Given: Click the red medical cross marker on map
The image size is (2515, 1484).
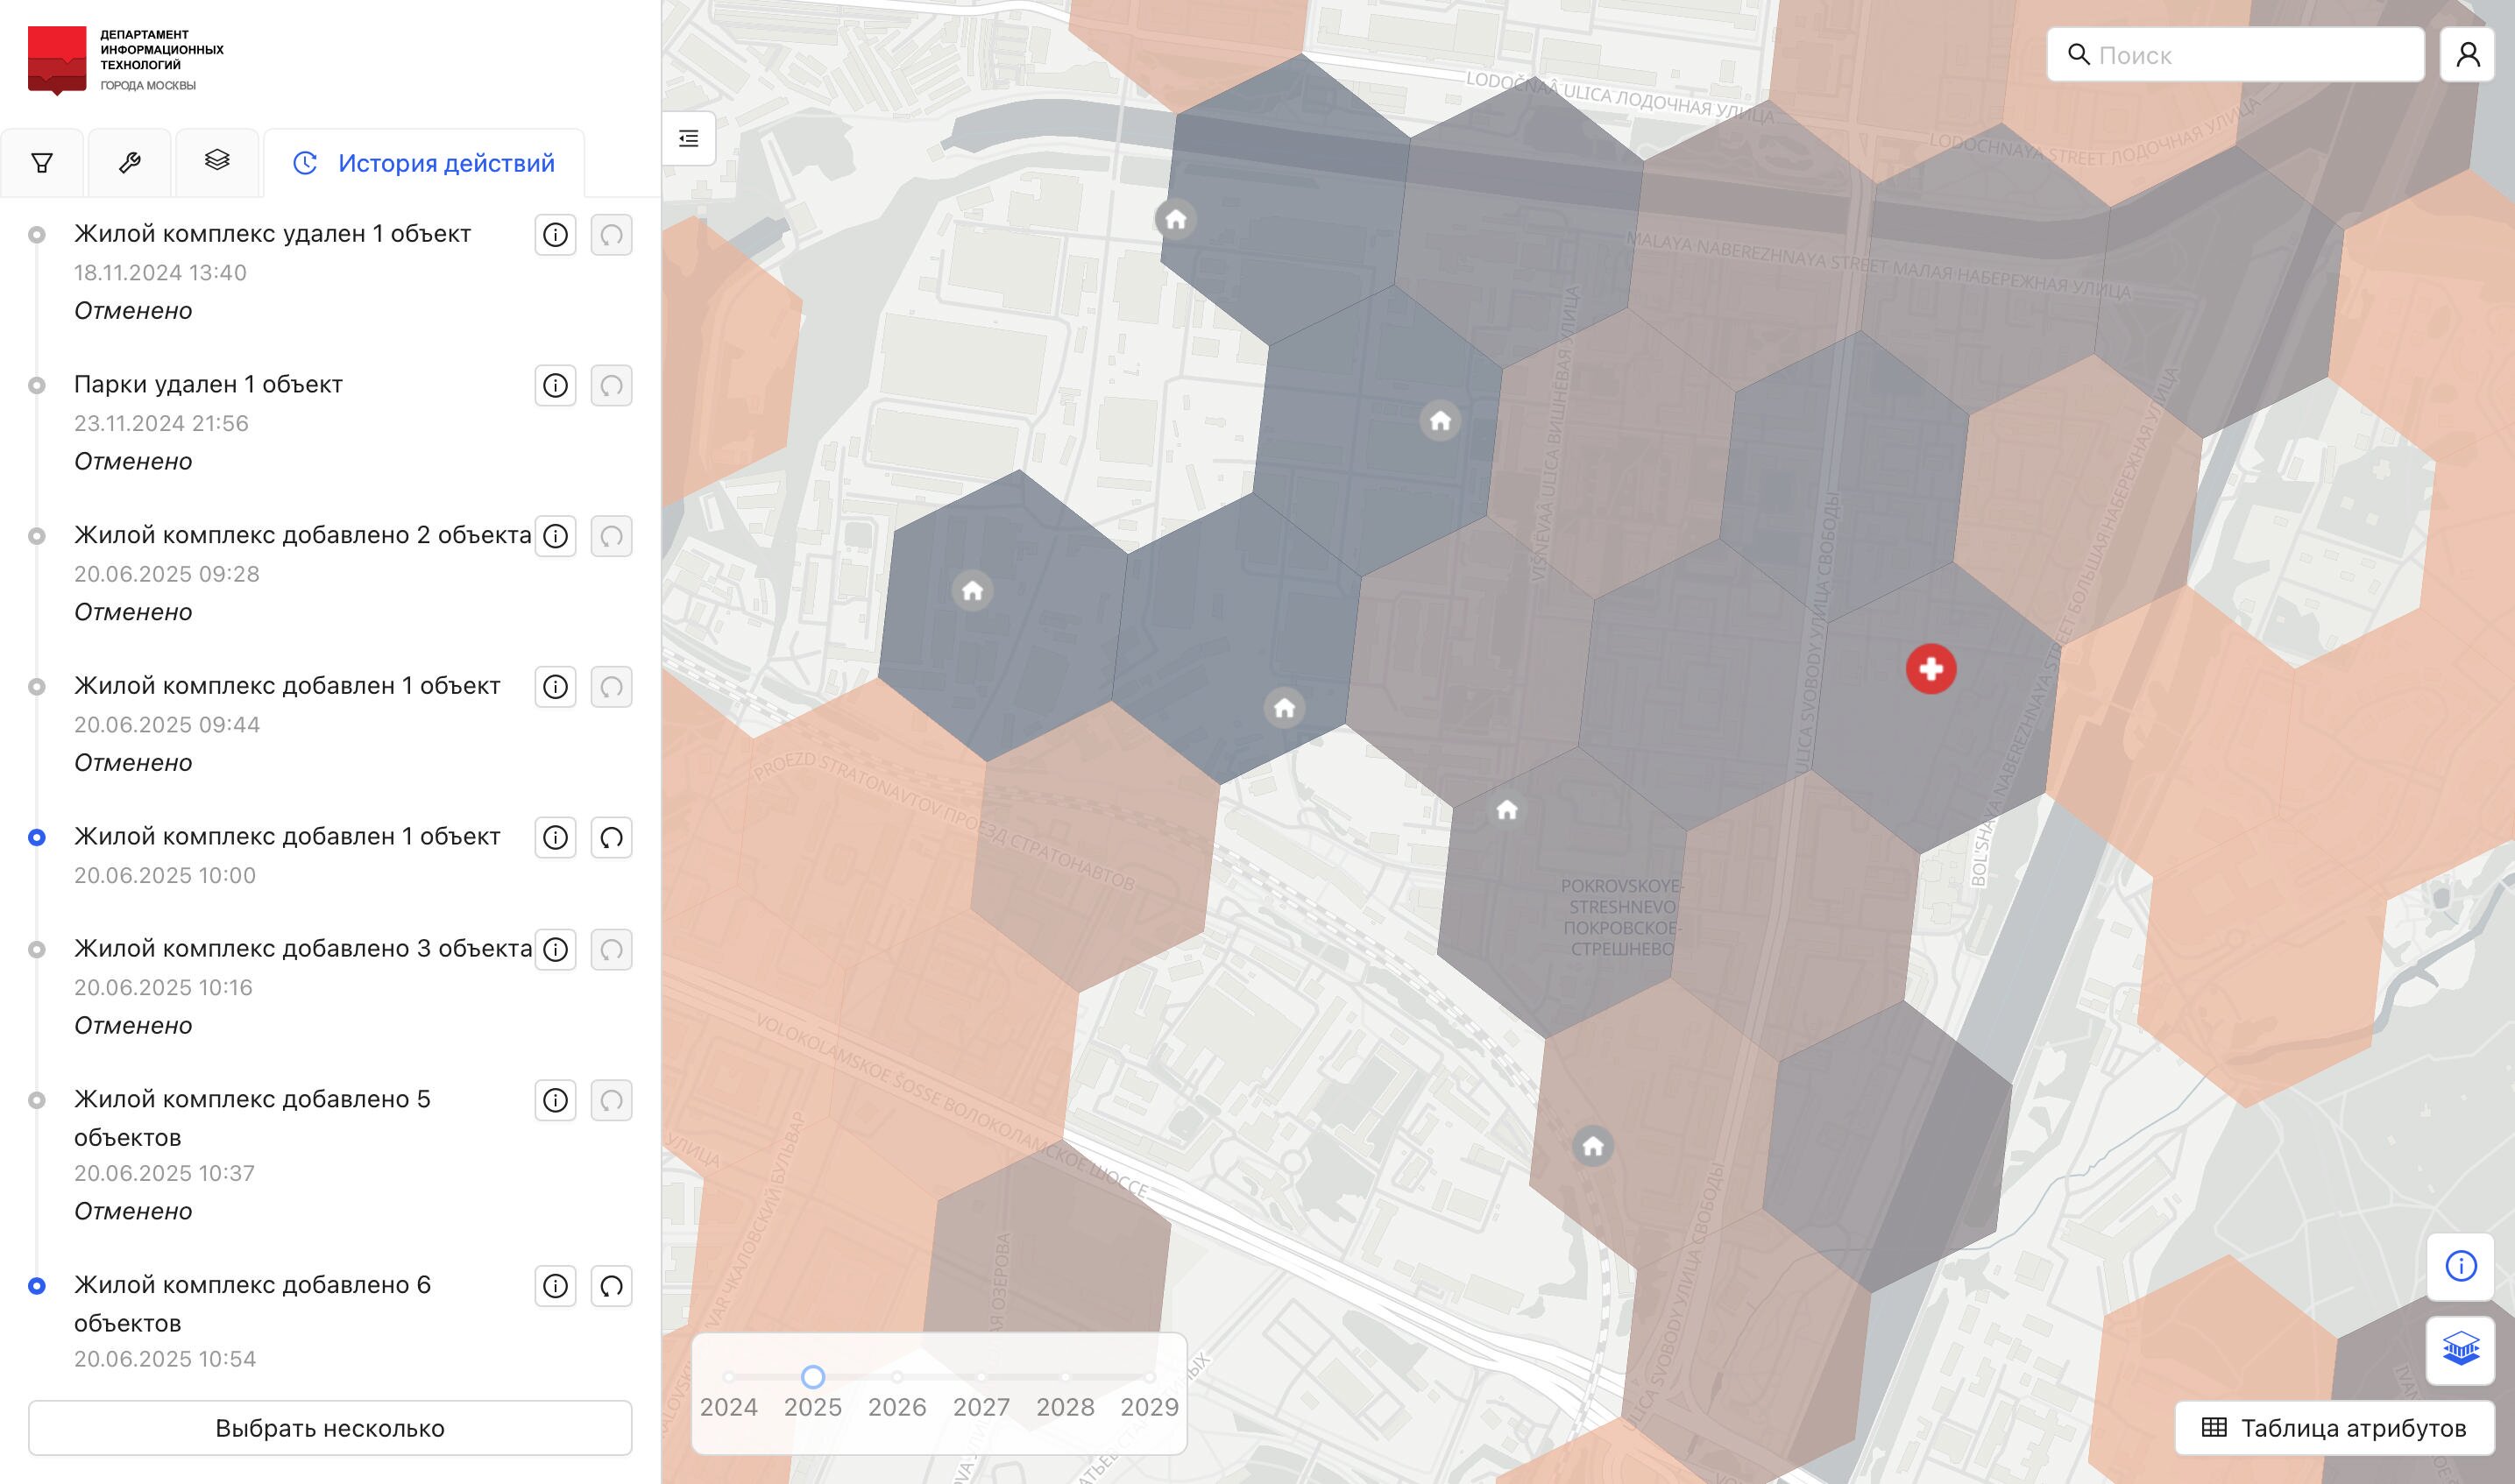Looking at the screenshot, I should (x=1930, y=669).
